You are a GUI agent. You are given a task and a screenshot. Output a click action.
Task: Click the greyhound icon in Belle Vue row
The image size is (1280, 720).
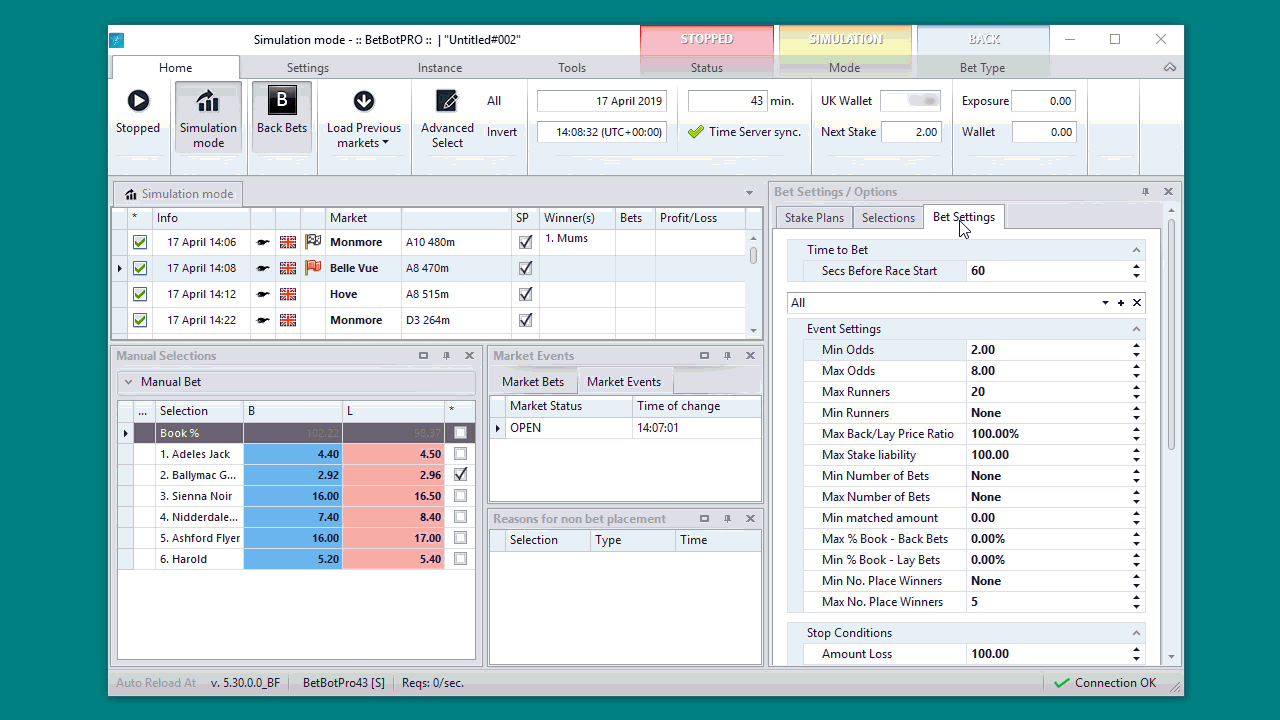263,268
